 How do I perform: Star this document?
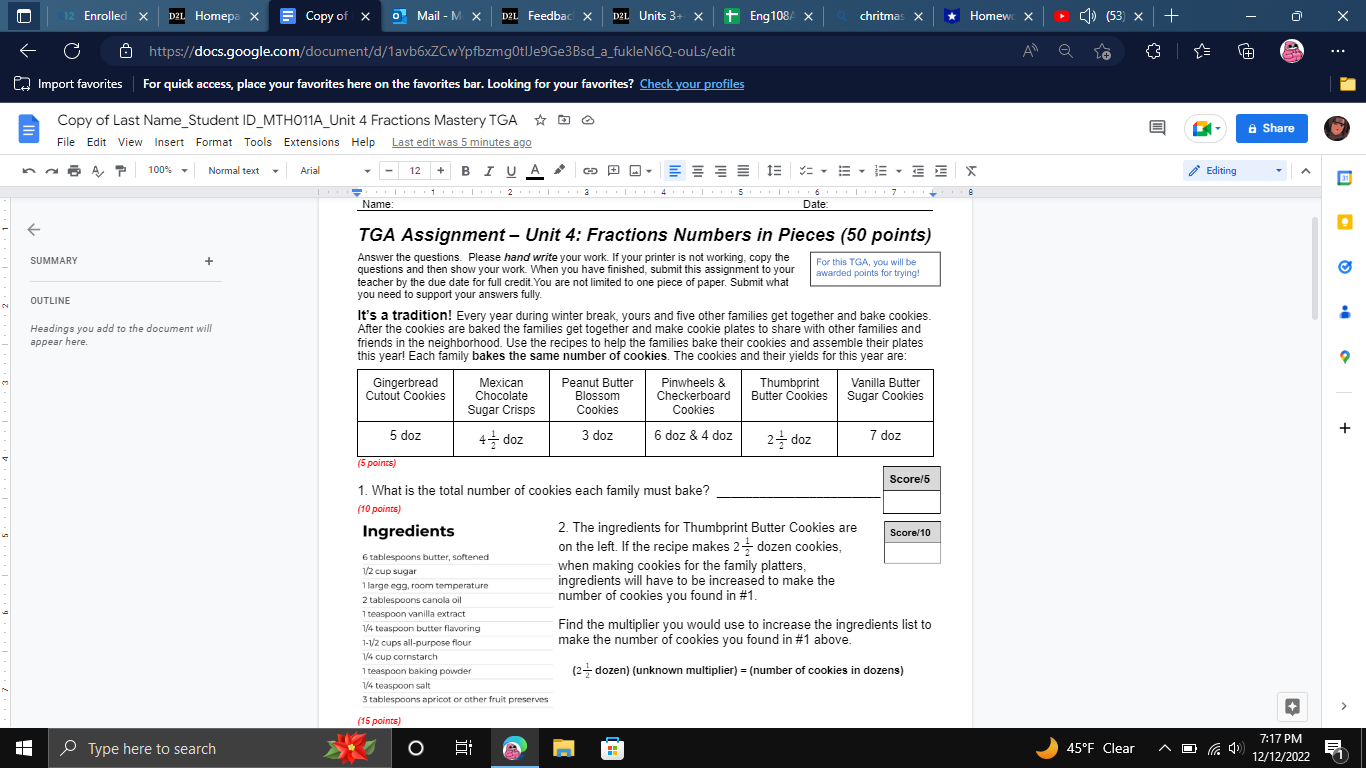pyautogui.click(x=539, y=120)
